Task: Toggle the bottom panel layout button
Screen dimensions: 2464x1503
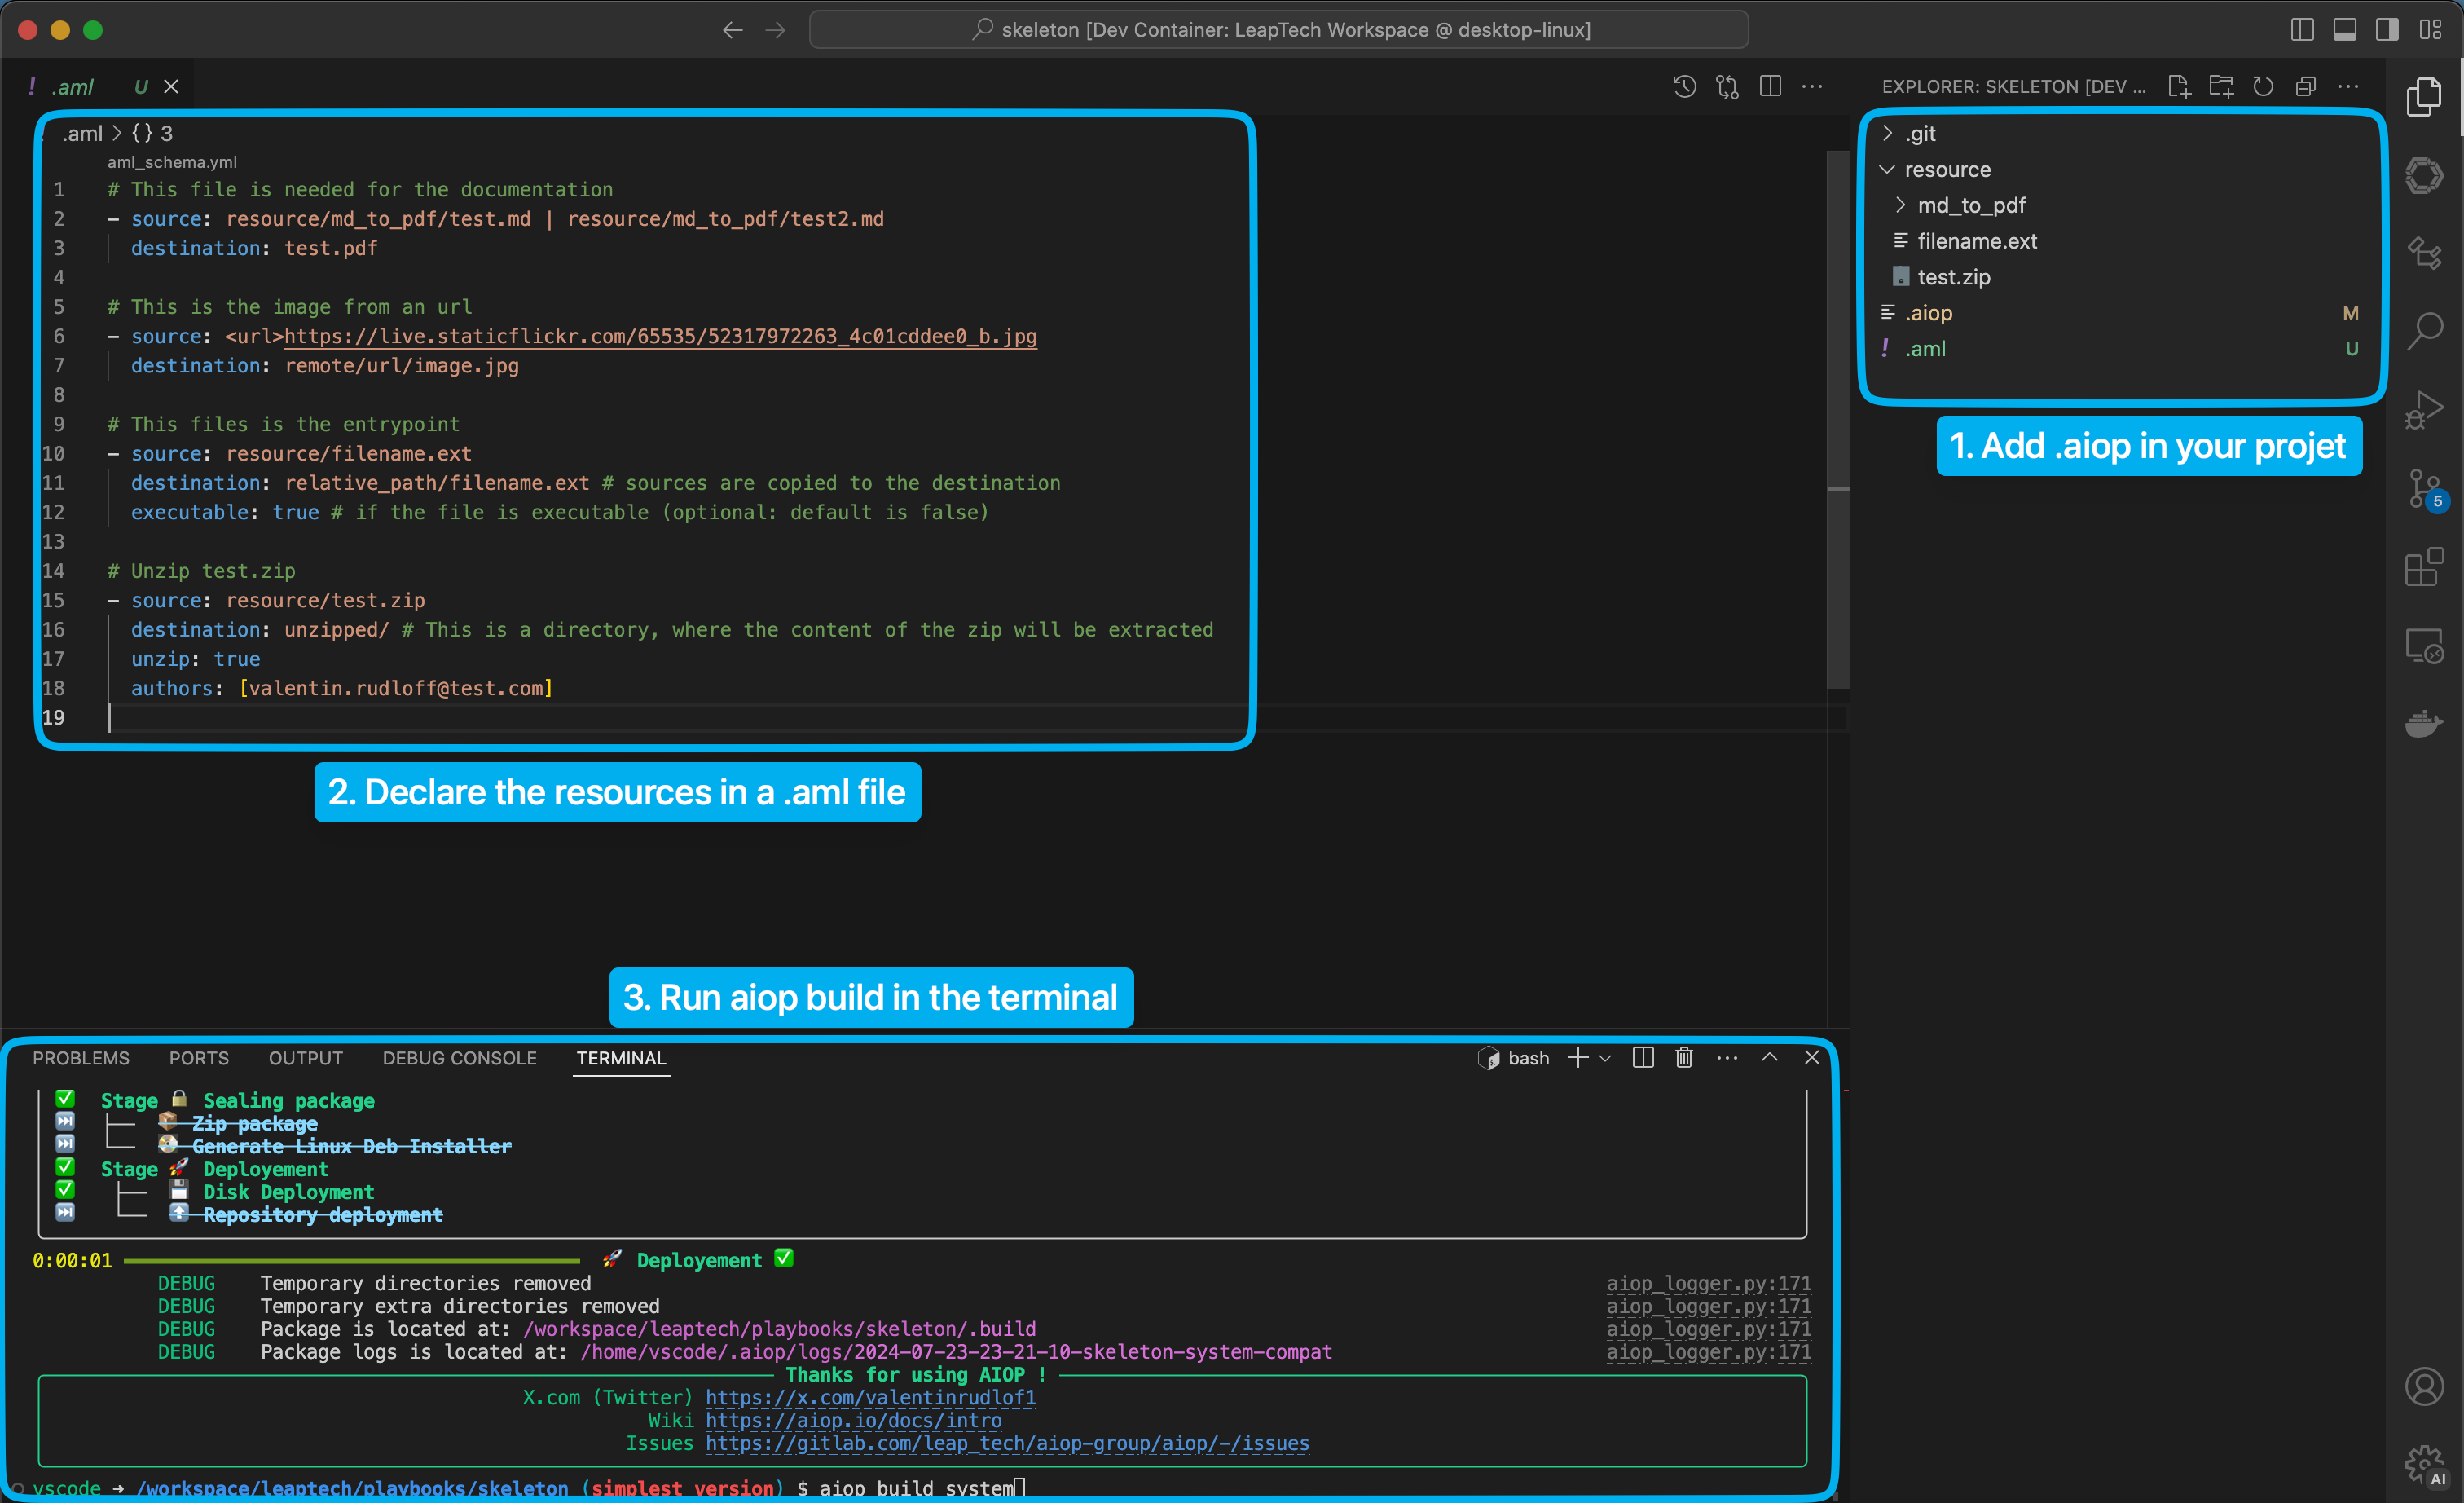Action: pos(2344,30)
